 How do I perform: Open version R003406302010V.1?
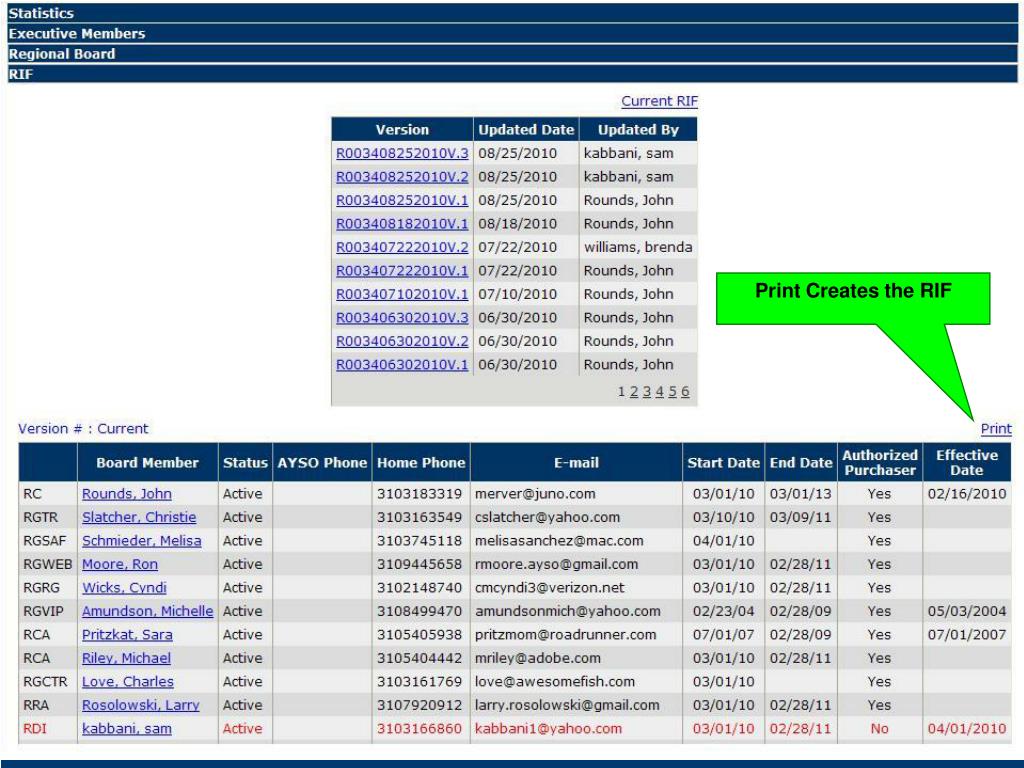click(402, 365)
